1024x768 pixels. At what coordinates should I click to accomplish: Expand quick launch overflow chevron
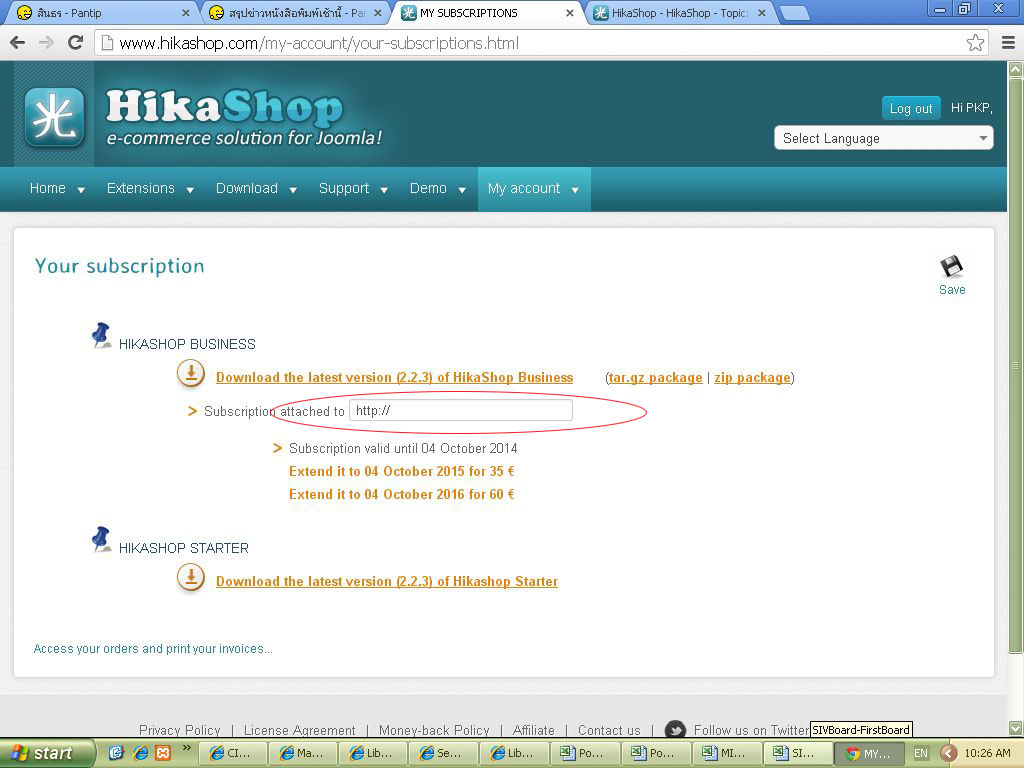(187, 748)
